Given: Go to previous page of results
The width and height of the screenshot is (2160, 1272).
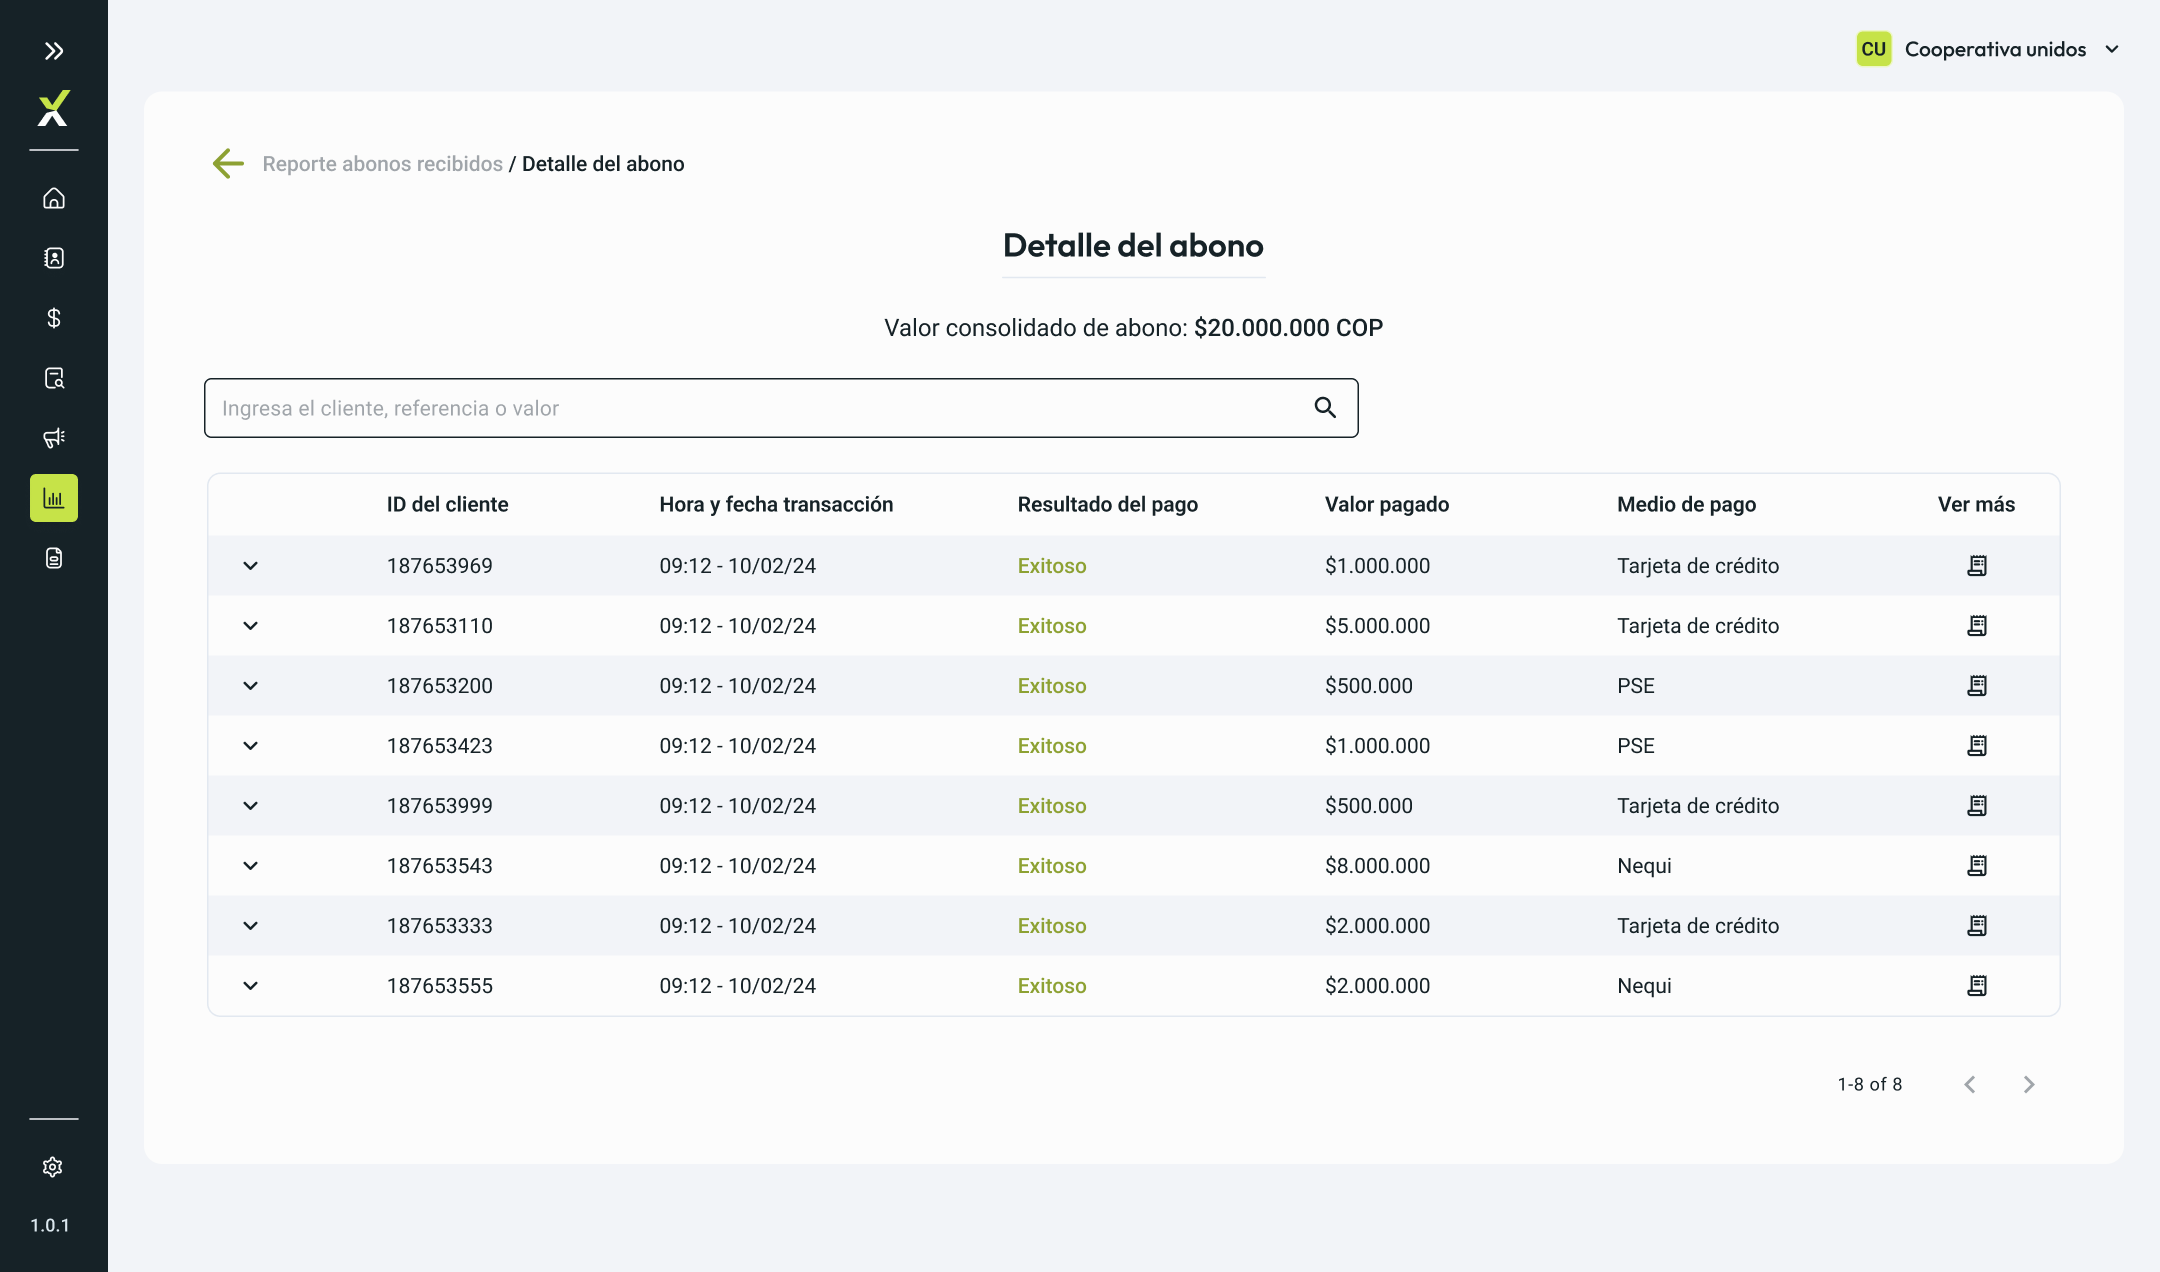Looking at the screenshot, I should coord(1970,1085).
